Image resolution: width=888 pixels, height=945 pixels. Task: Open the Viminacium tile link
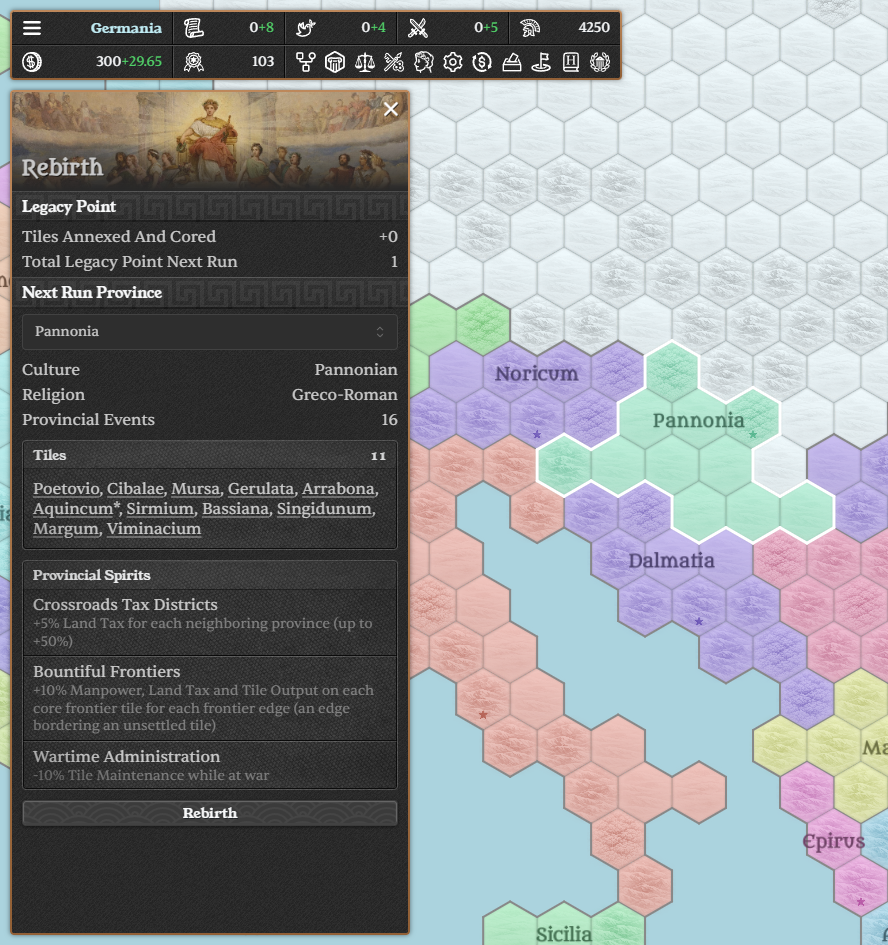(x=154, y=529)
